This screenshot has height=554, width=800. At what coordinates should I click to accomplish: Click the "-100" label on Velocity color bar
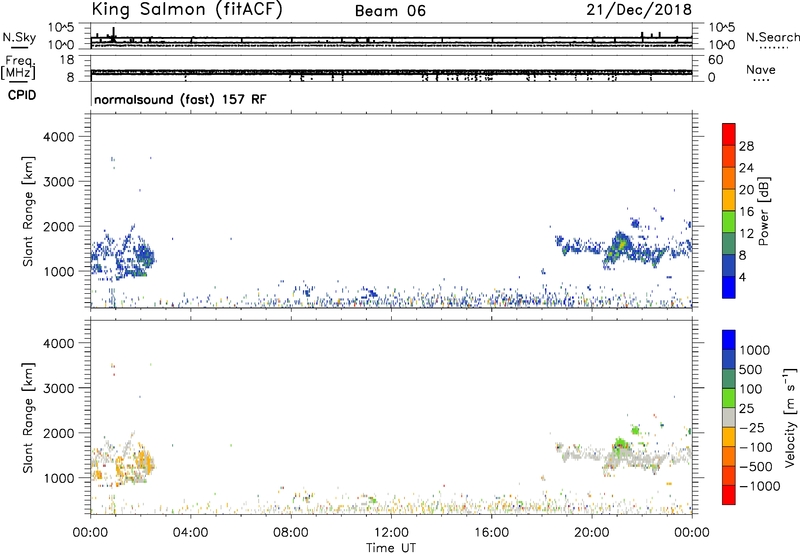756,447
